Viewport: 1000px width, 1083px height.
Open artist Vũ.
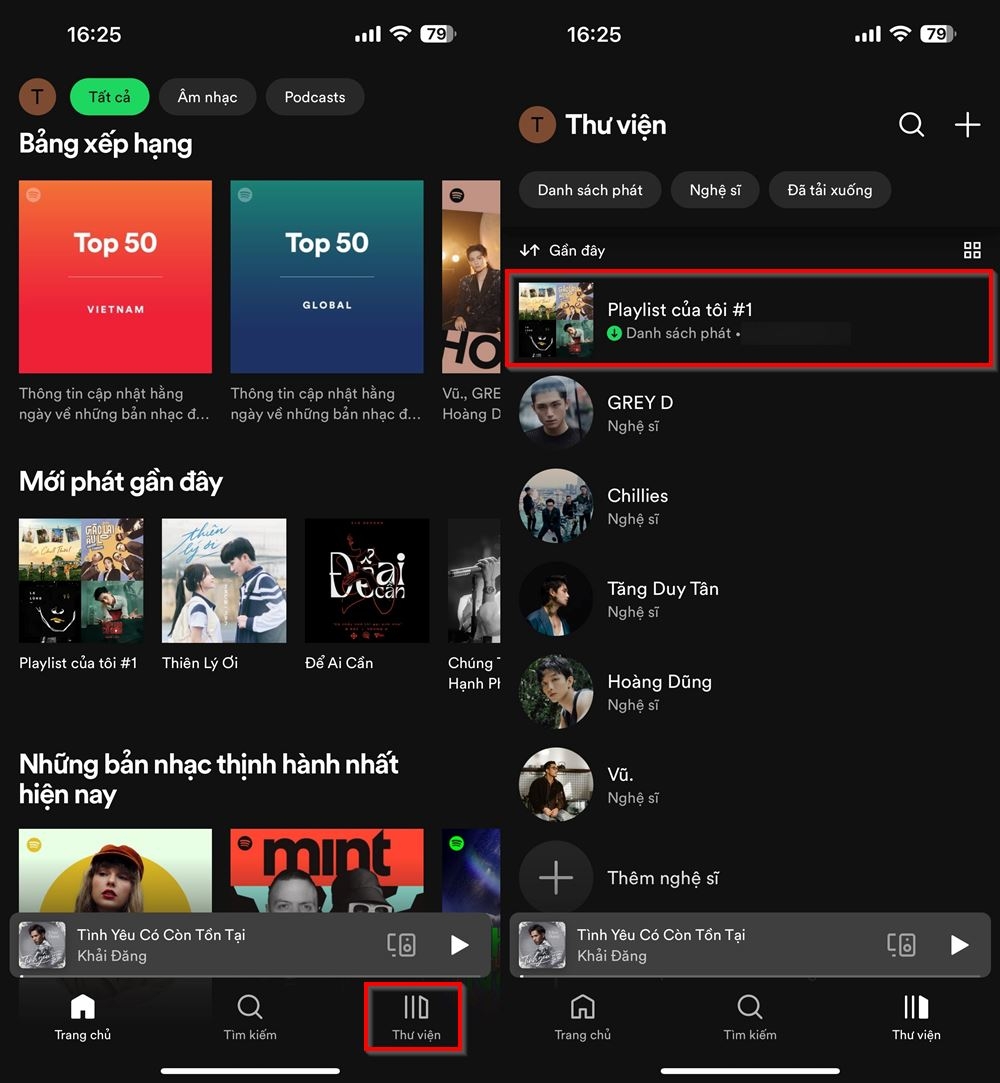[x=750, y=785]
